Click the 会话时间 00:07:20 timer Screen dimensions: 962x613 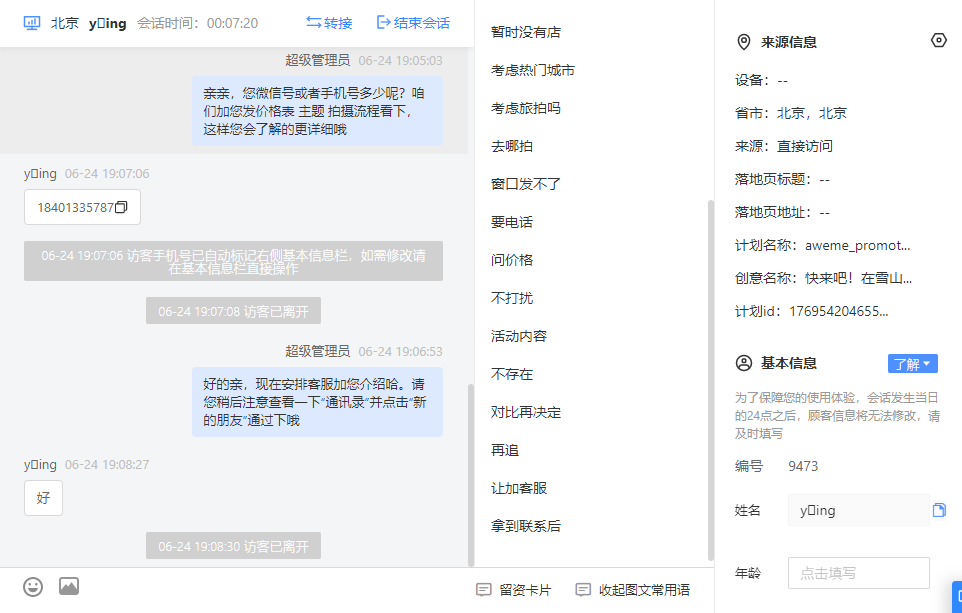[198, 23]
